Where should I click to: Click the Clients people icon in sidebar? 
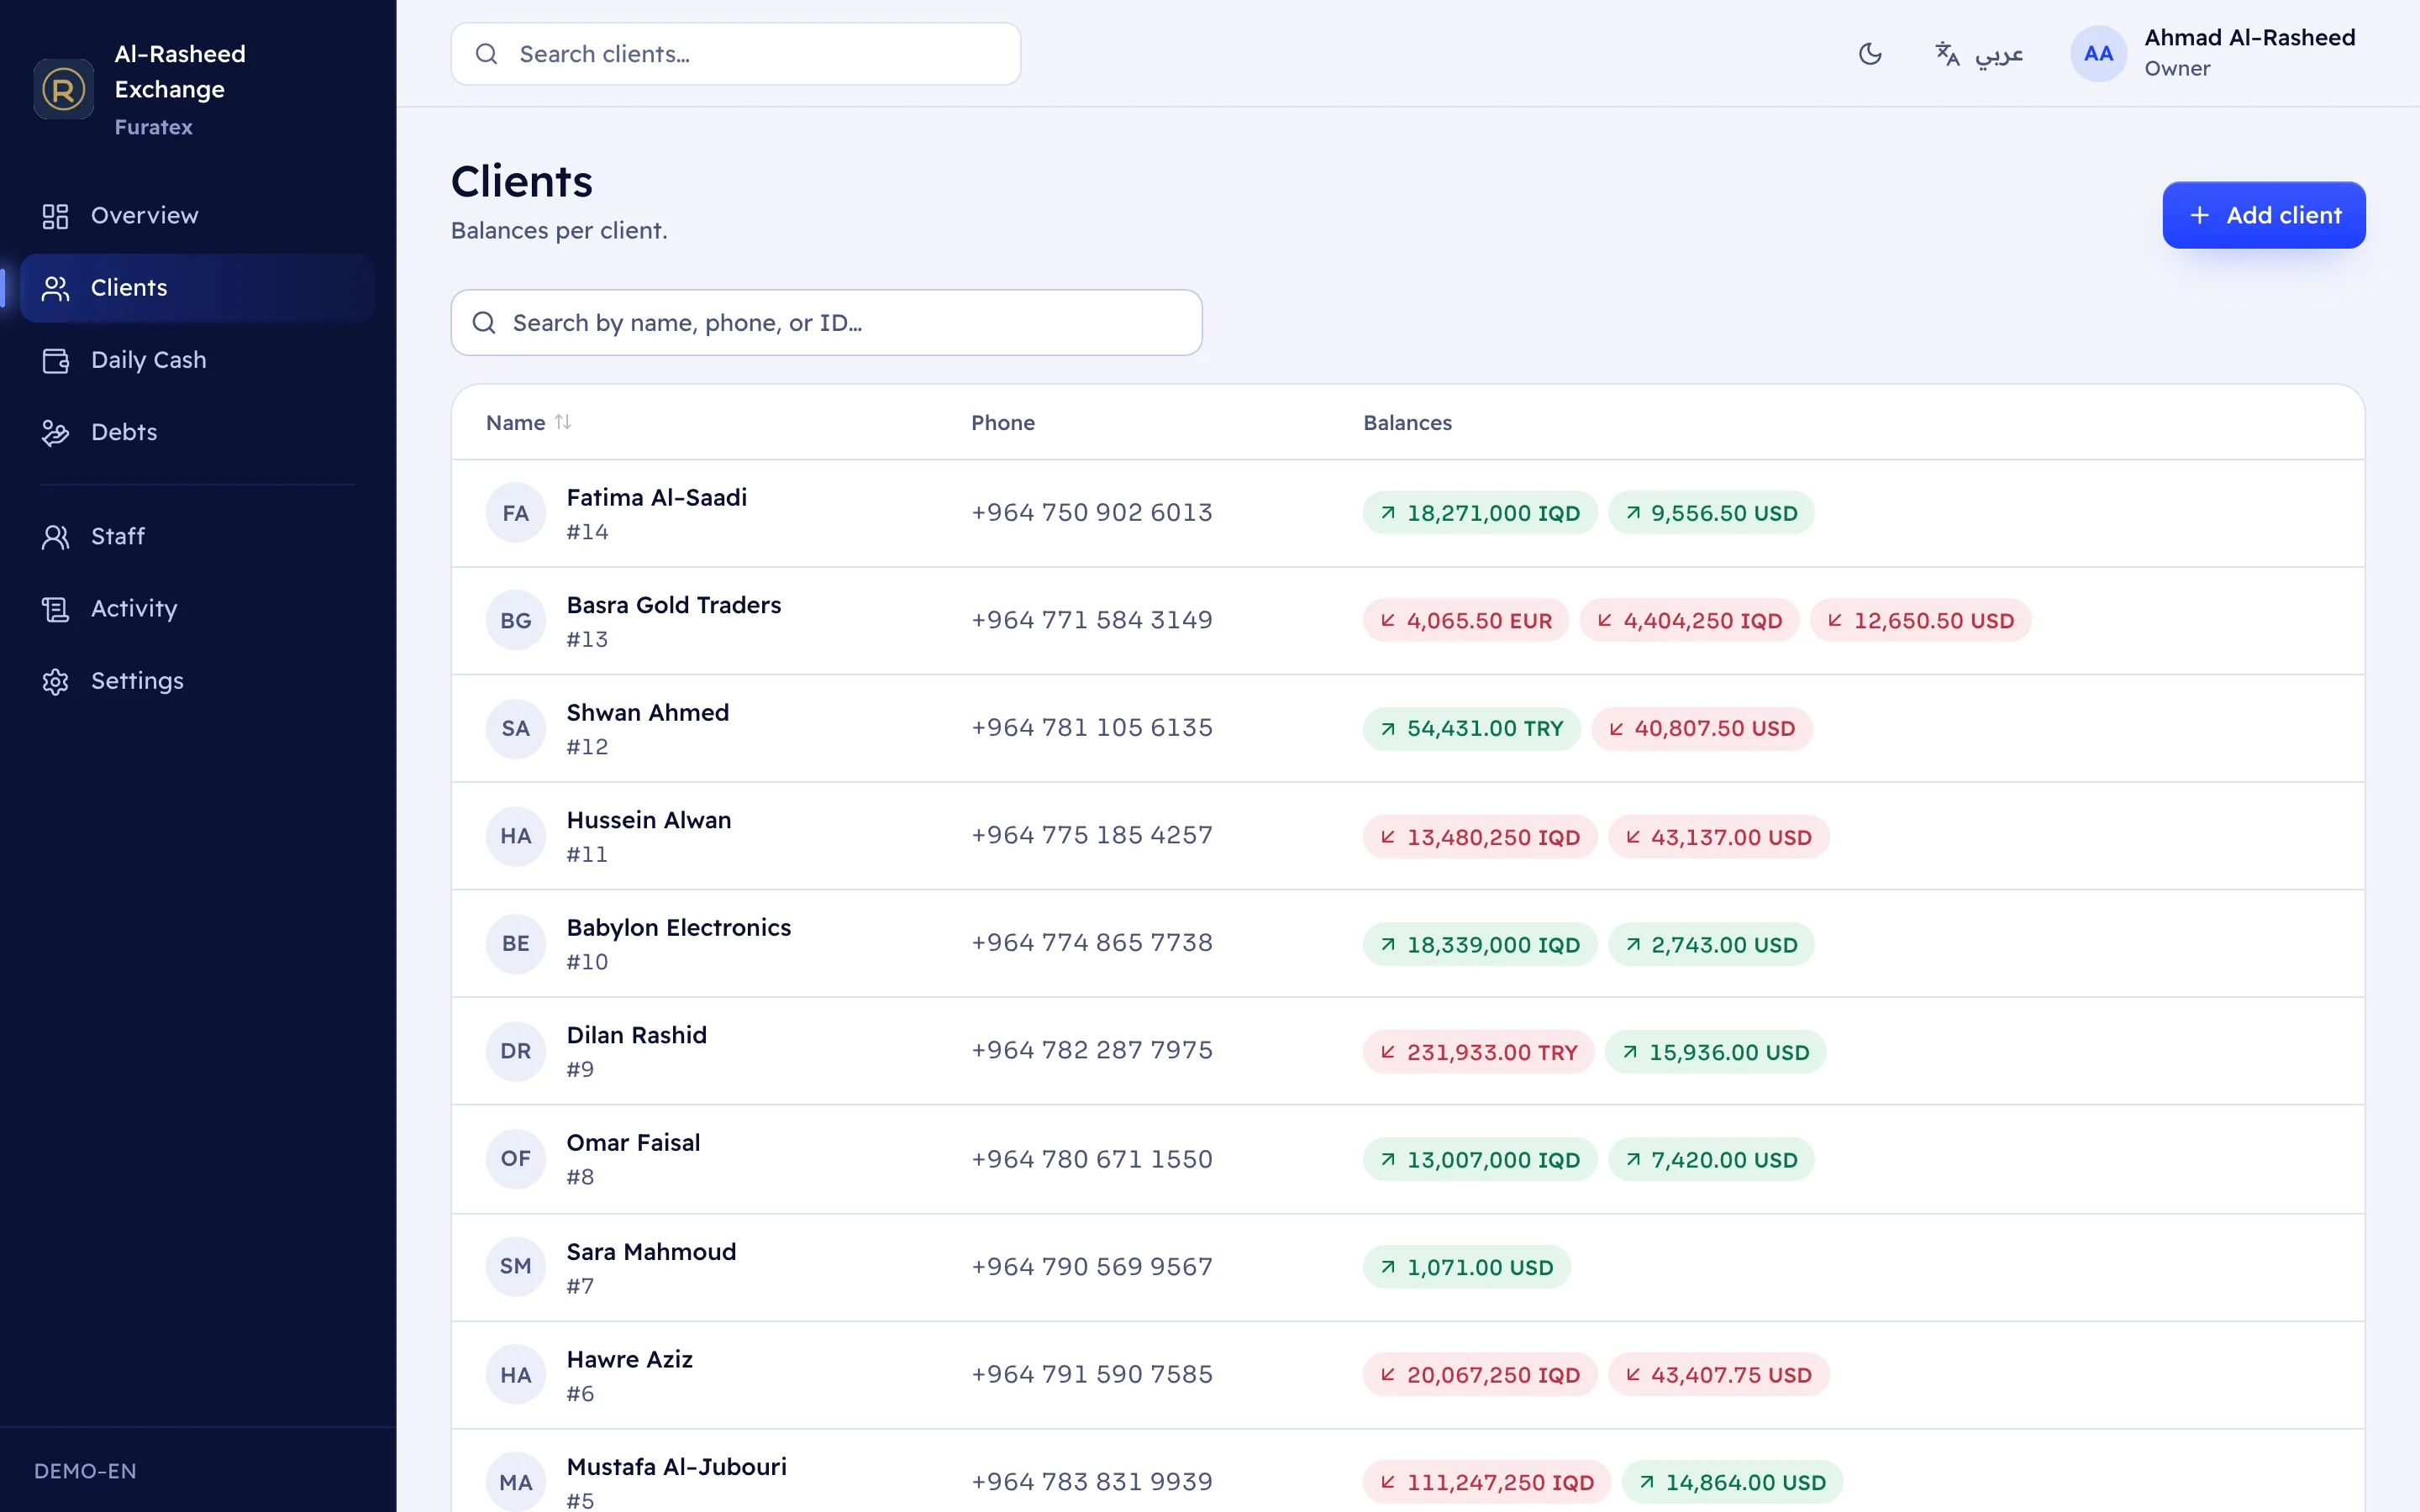55,288
